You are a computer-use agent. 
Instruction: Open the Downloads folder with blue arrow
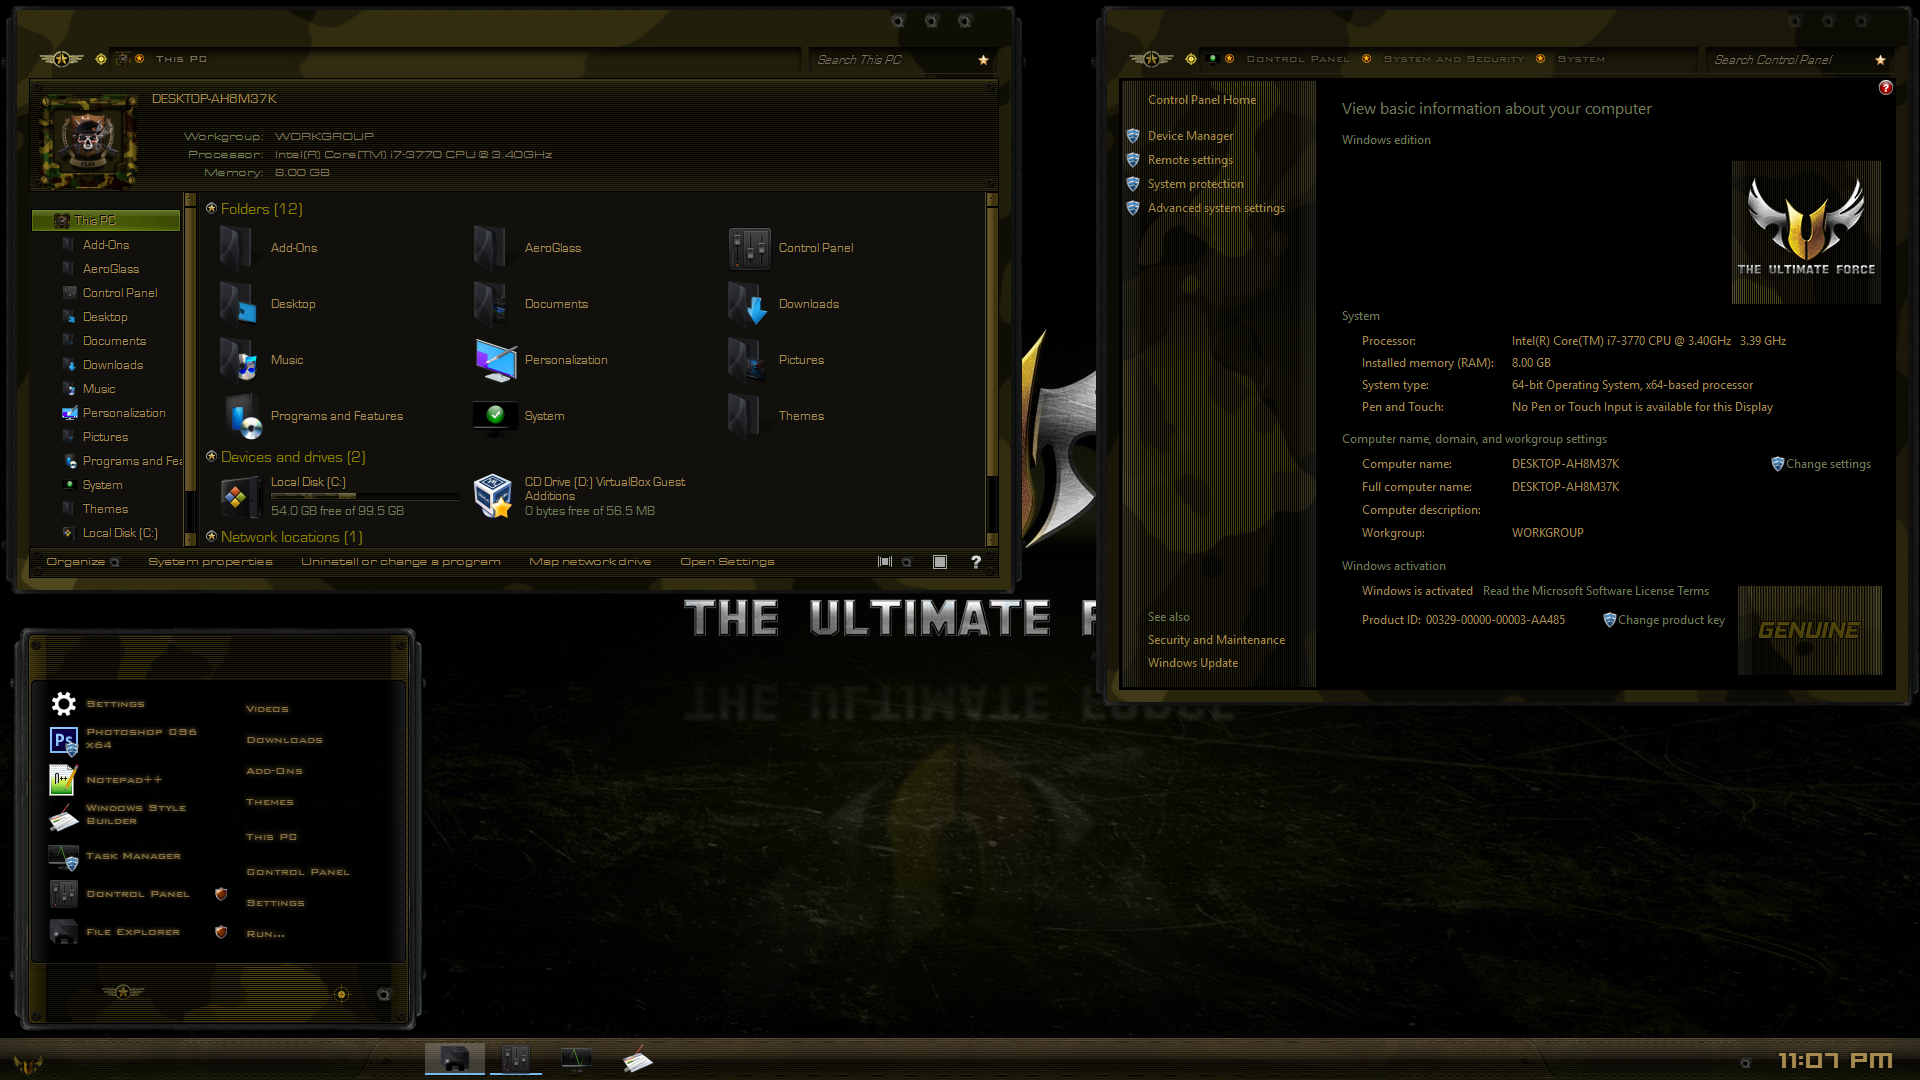pos(748,304)
